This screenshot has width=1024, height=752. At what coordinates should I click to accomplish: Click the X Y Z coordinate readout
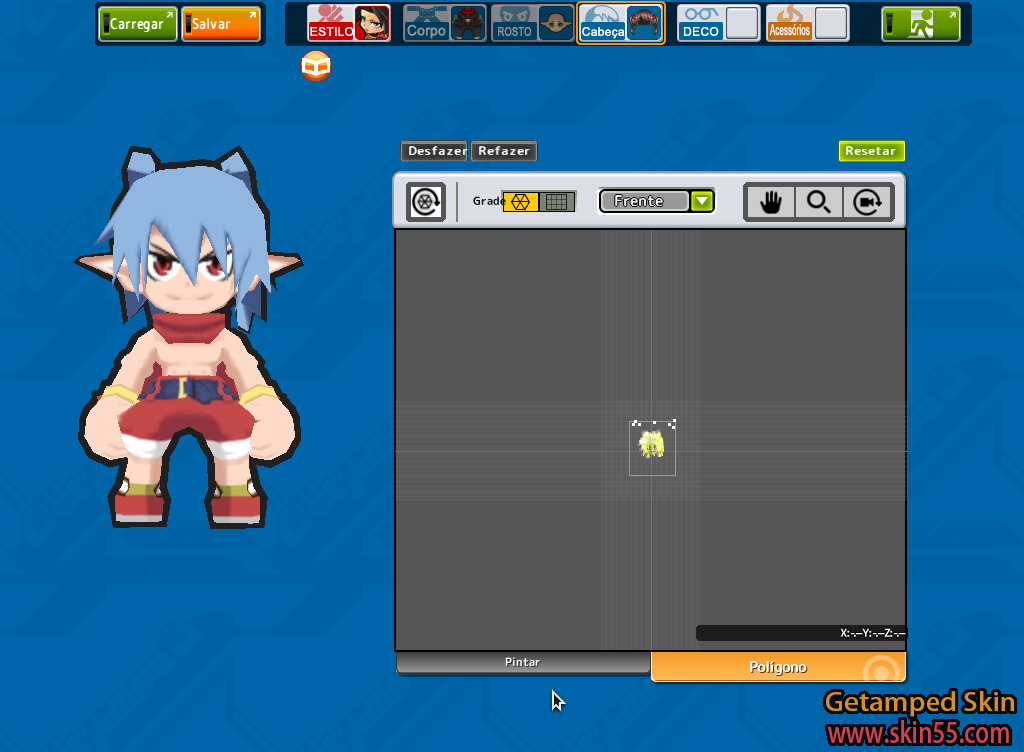click(801, 633)
